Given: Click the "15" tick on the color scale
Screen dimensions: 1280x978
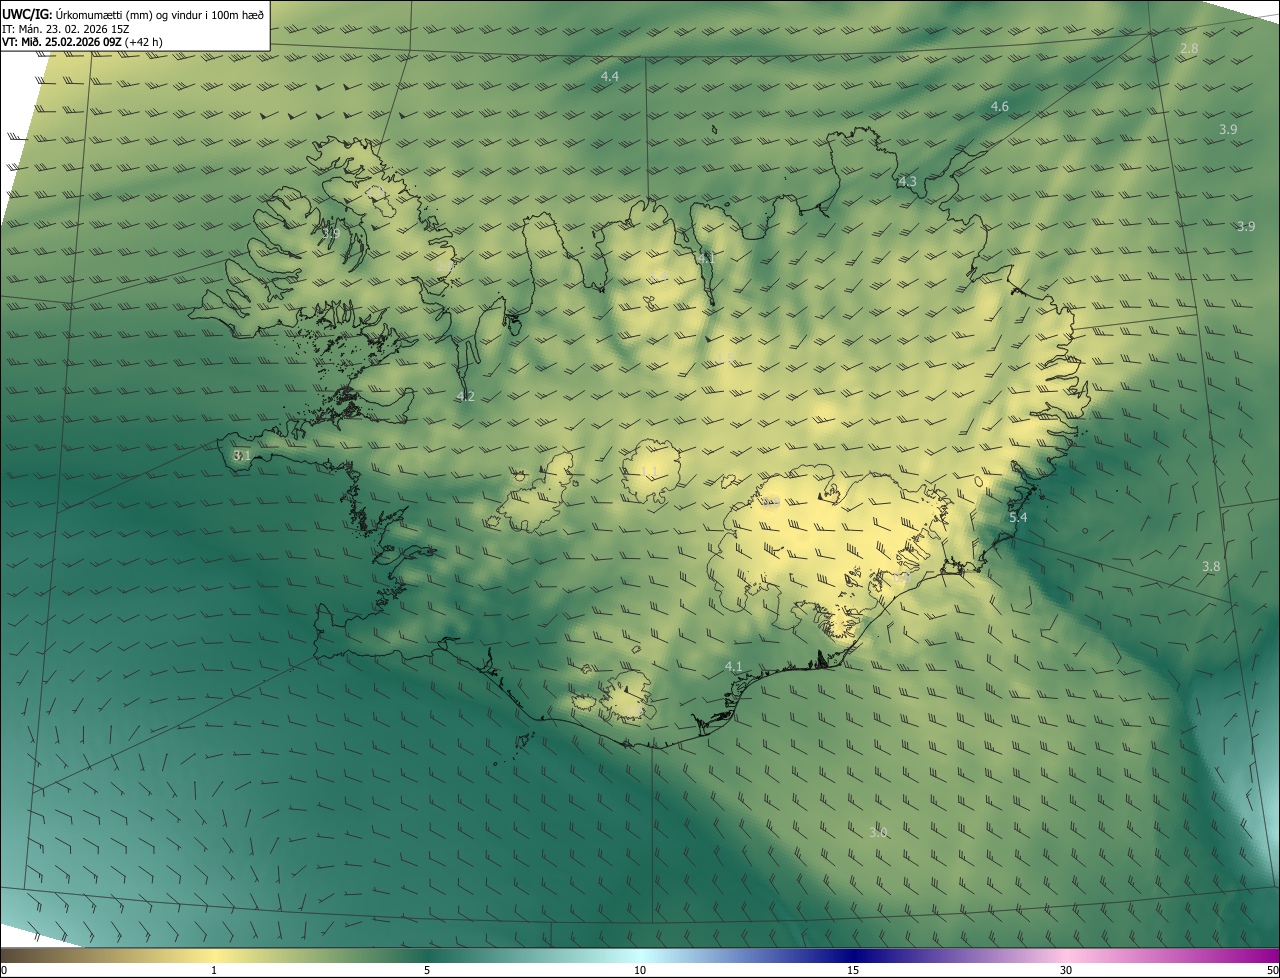Looking at the screenshot, I should click(x=853, y=970).
